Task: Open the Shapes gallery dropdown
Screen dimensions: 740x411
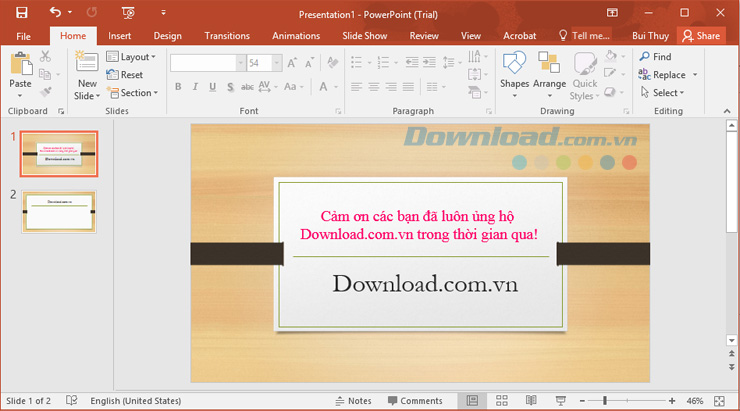Action: click(x=514, y=96)
